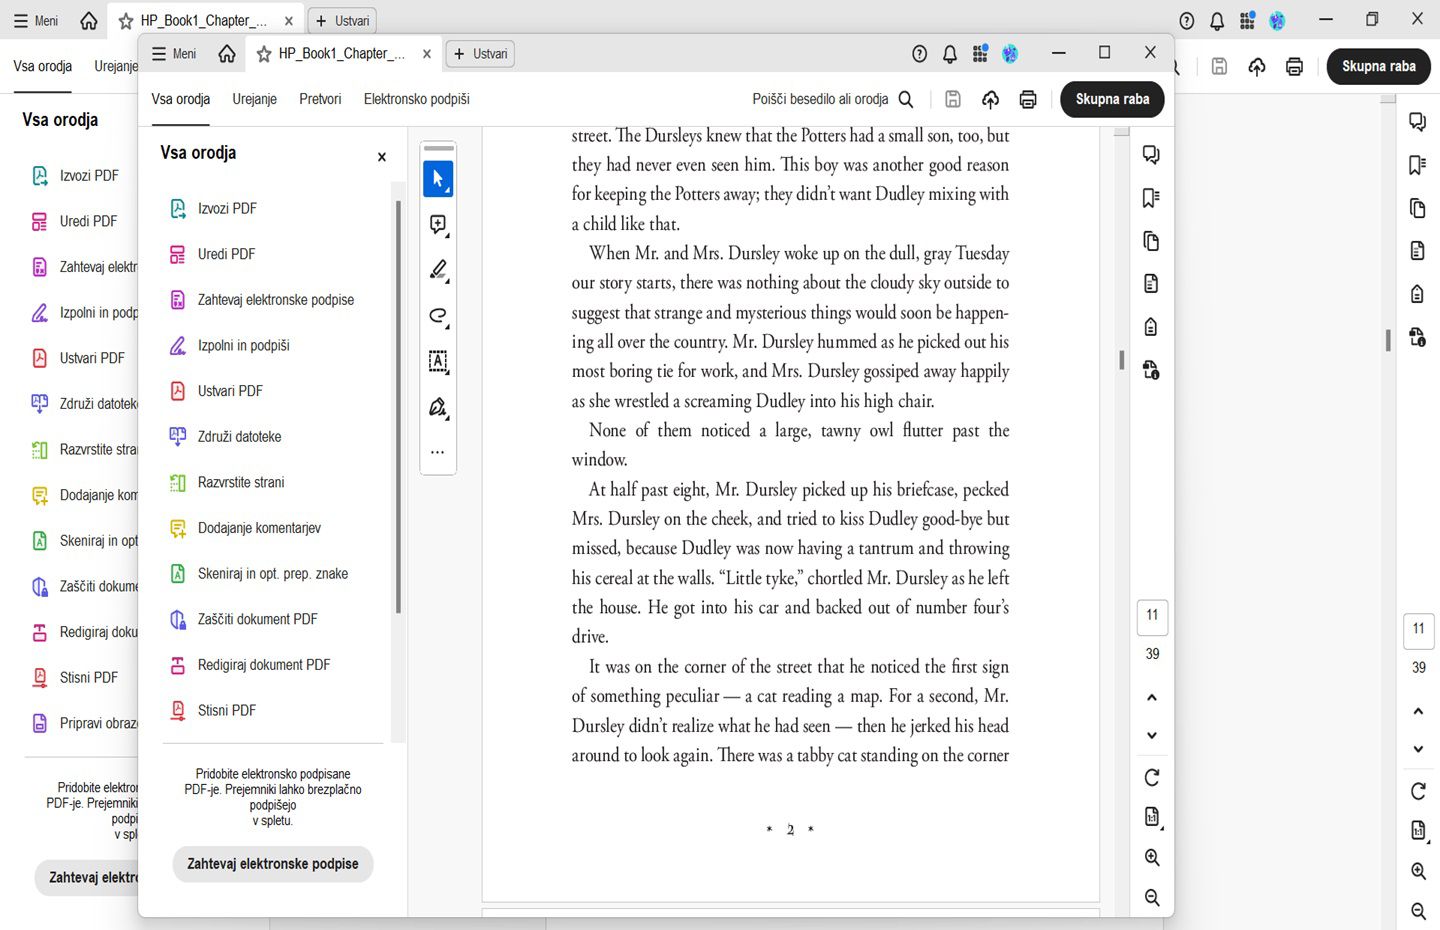This screenshot has width=1440, height=930.
Task: Open Meni menu in back window
Action: [x=36, y=21]
